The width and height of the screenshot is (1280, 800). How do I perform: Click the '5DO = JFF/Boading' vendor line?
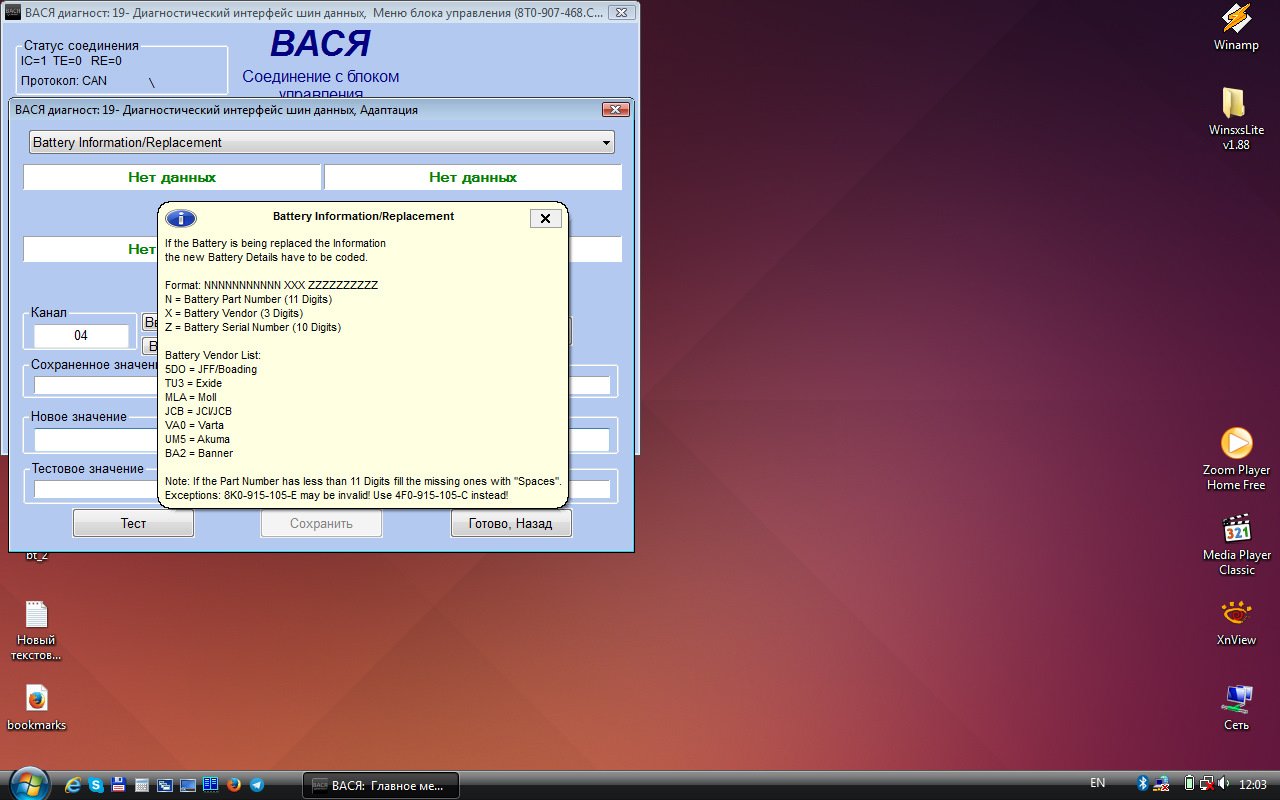tap(211, 369)
